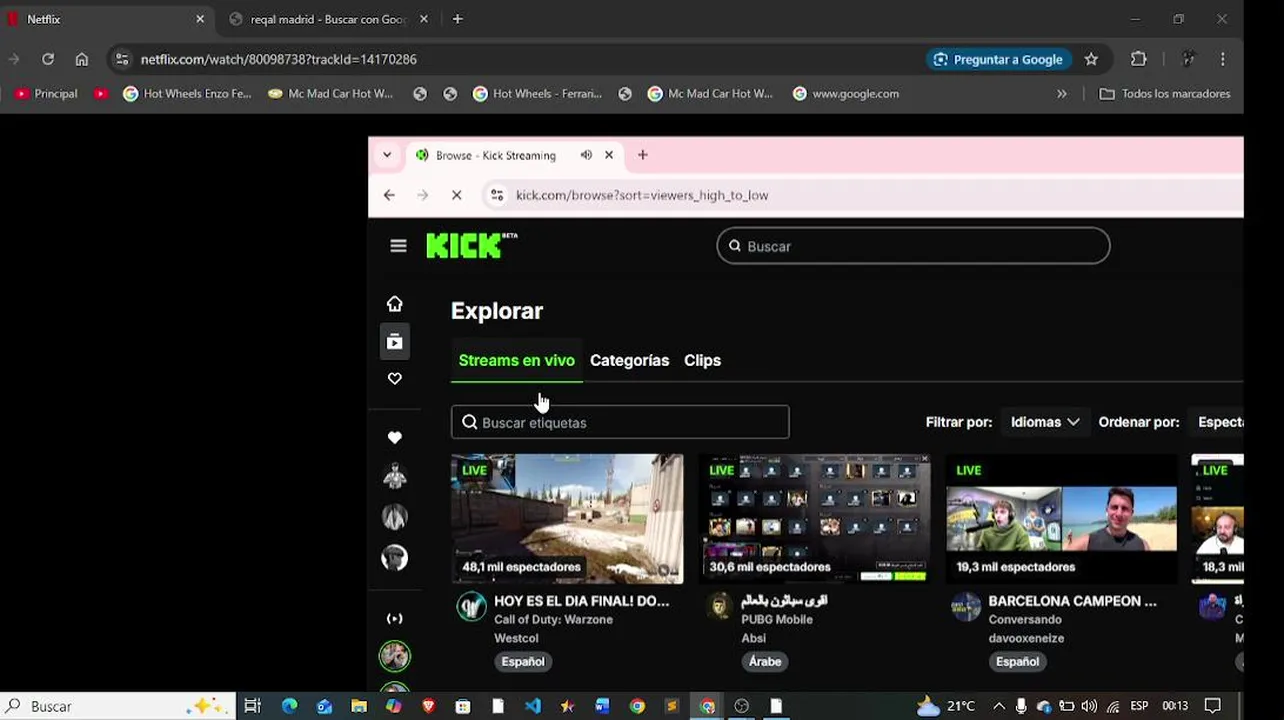Open new tab in the Netflix window
This screenshot has height=720, width=1284.
coord(457,19)
